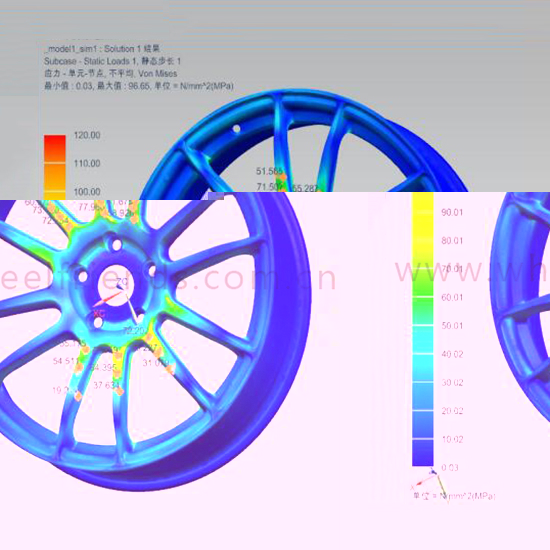Click the dark blue band above 0.03
Screen dimensions: 550x550
[x=423, y=453]
